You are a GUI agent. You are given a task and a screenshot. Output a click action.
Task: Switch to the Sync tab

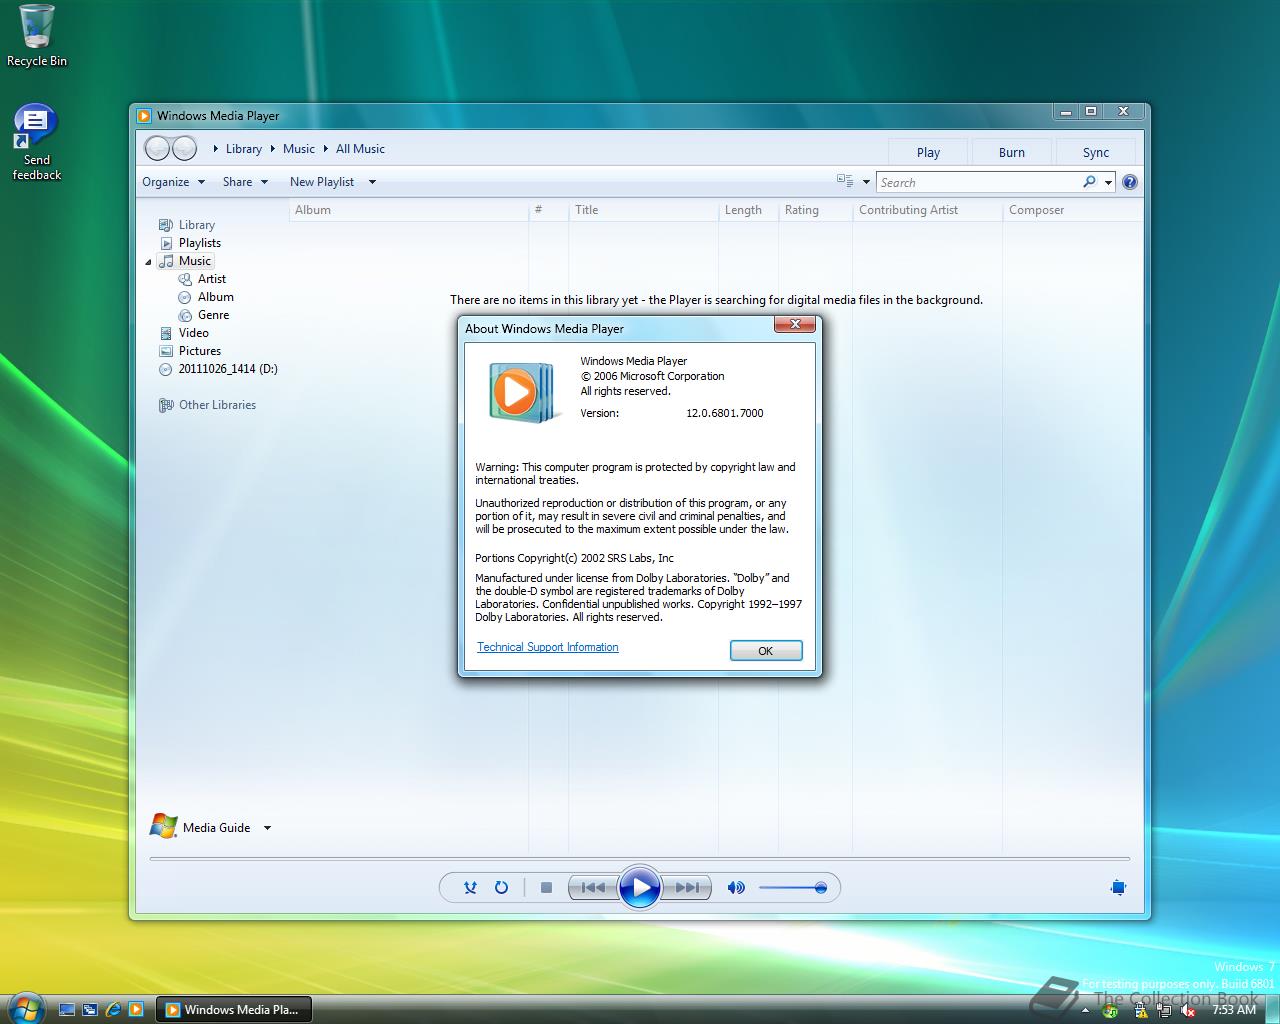coord(1095,152)
